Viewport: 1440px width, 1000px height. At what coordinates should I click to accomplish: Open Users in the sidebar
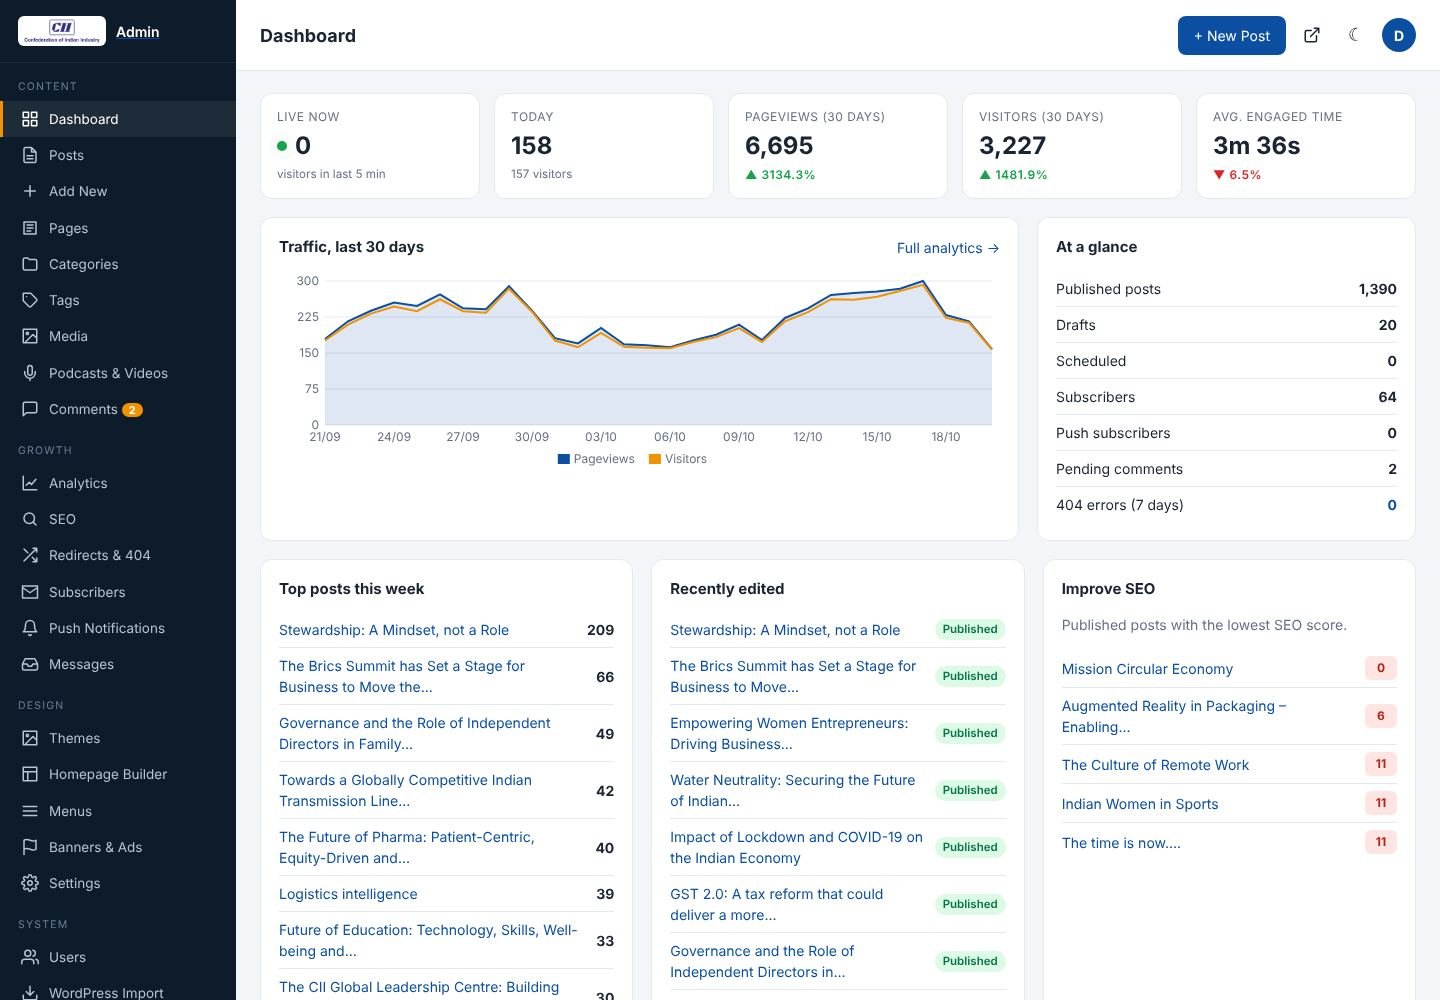click(x=118, y=957)
